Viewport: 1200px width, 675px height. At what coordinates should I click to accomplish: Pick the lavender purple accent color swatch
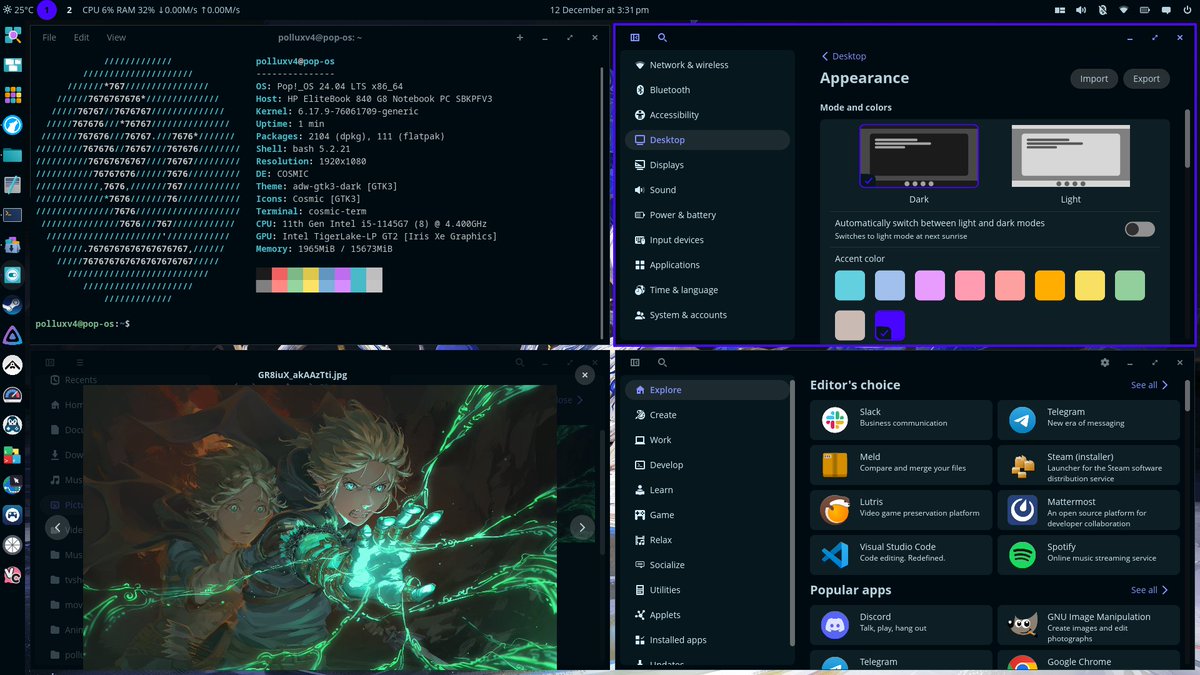(x=930, y=285)
